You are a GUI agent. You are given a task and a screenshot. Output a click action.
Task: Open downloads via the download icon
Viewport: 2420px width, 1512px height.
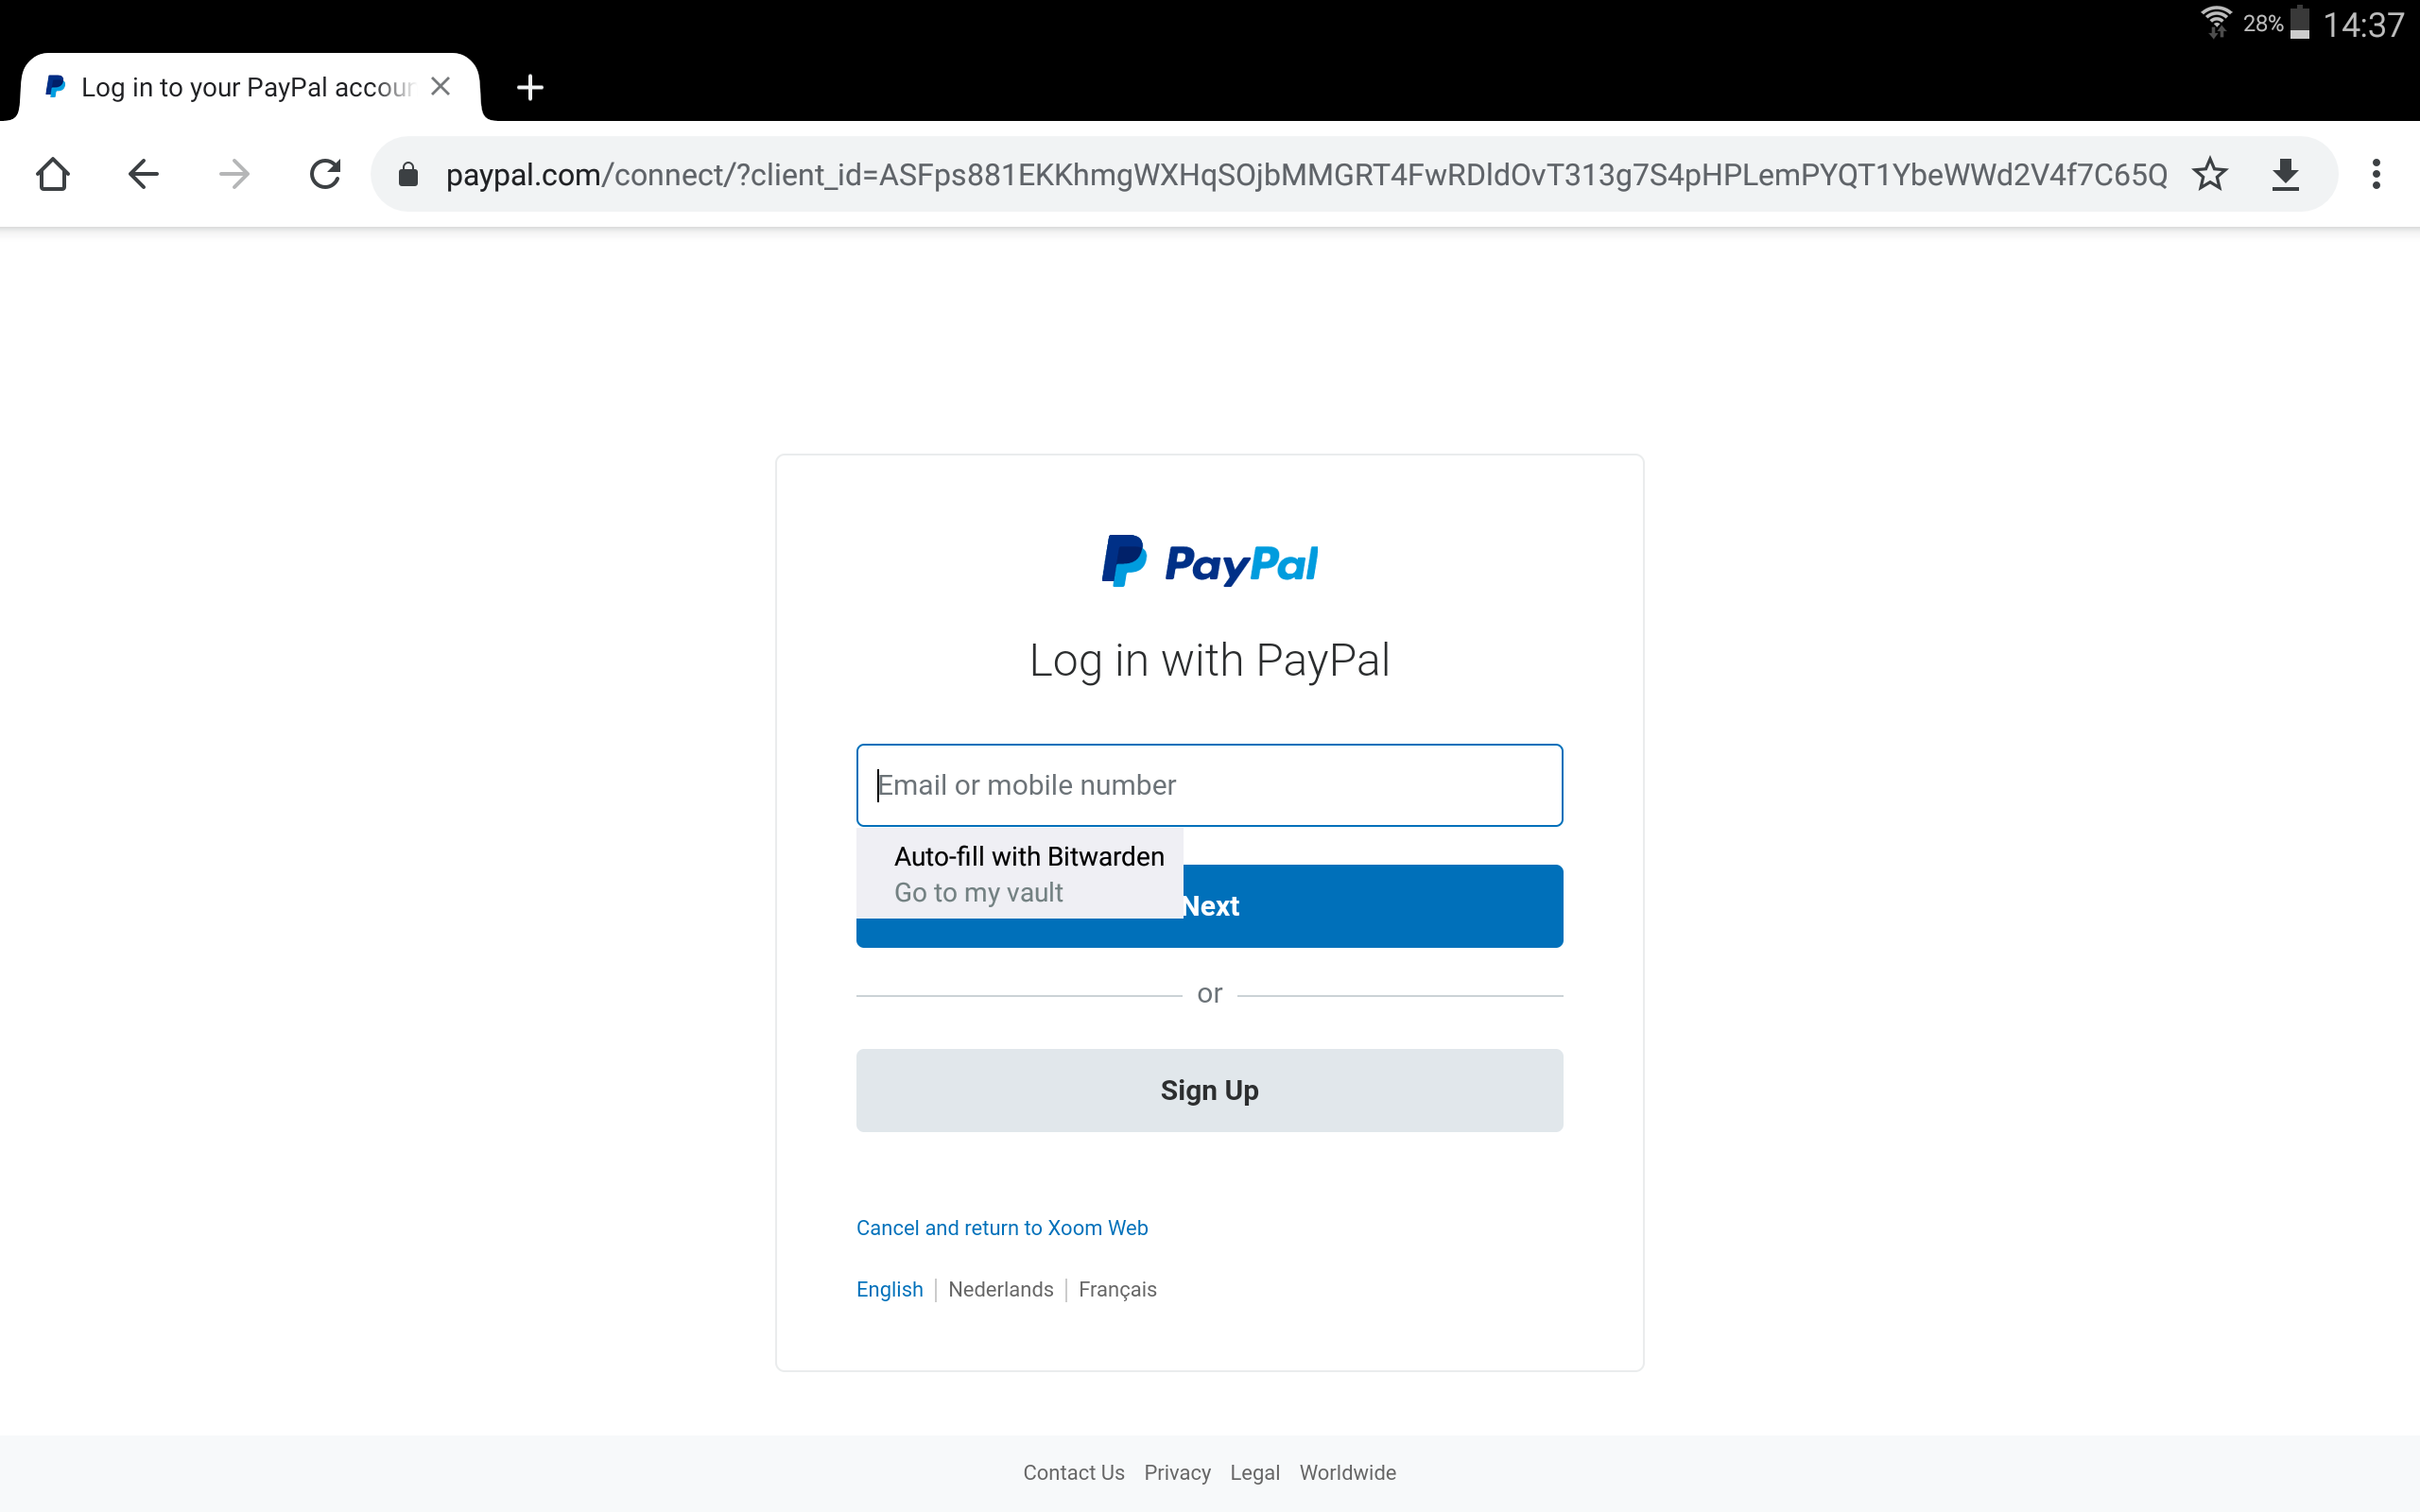tap(2286, 174)
